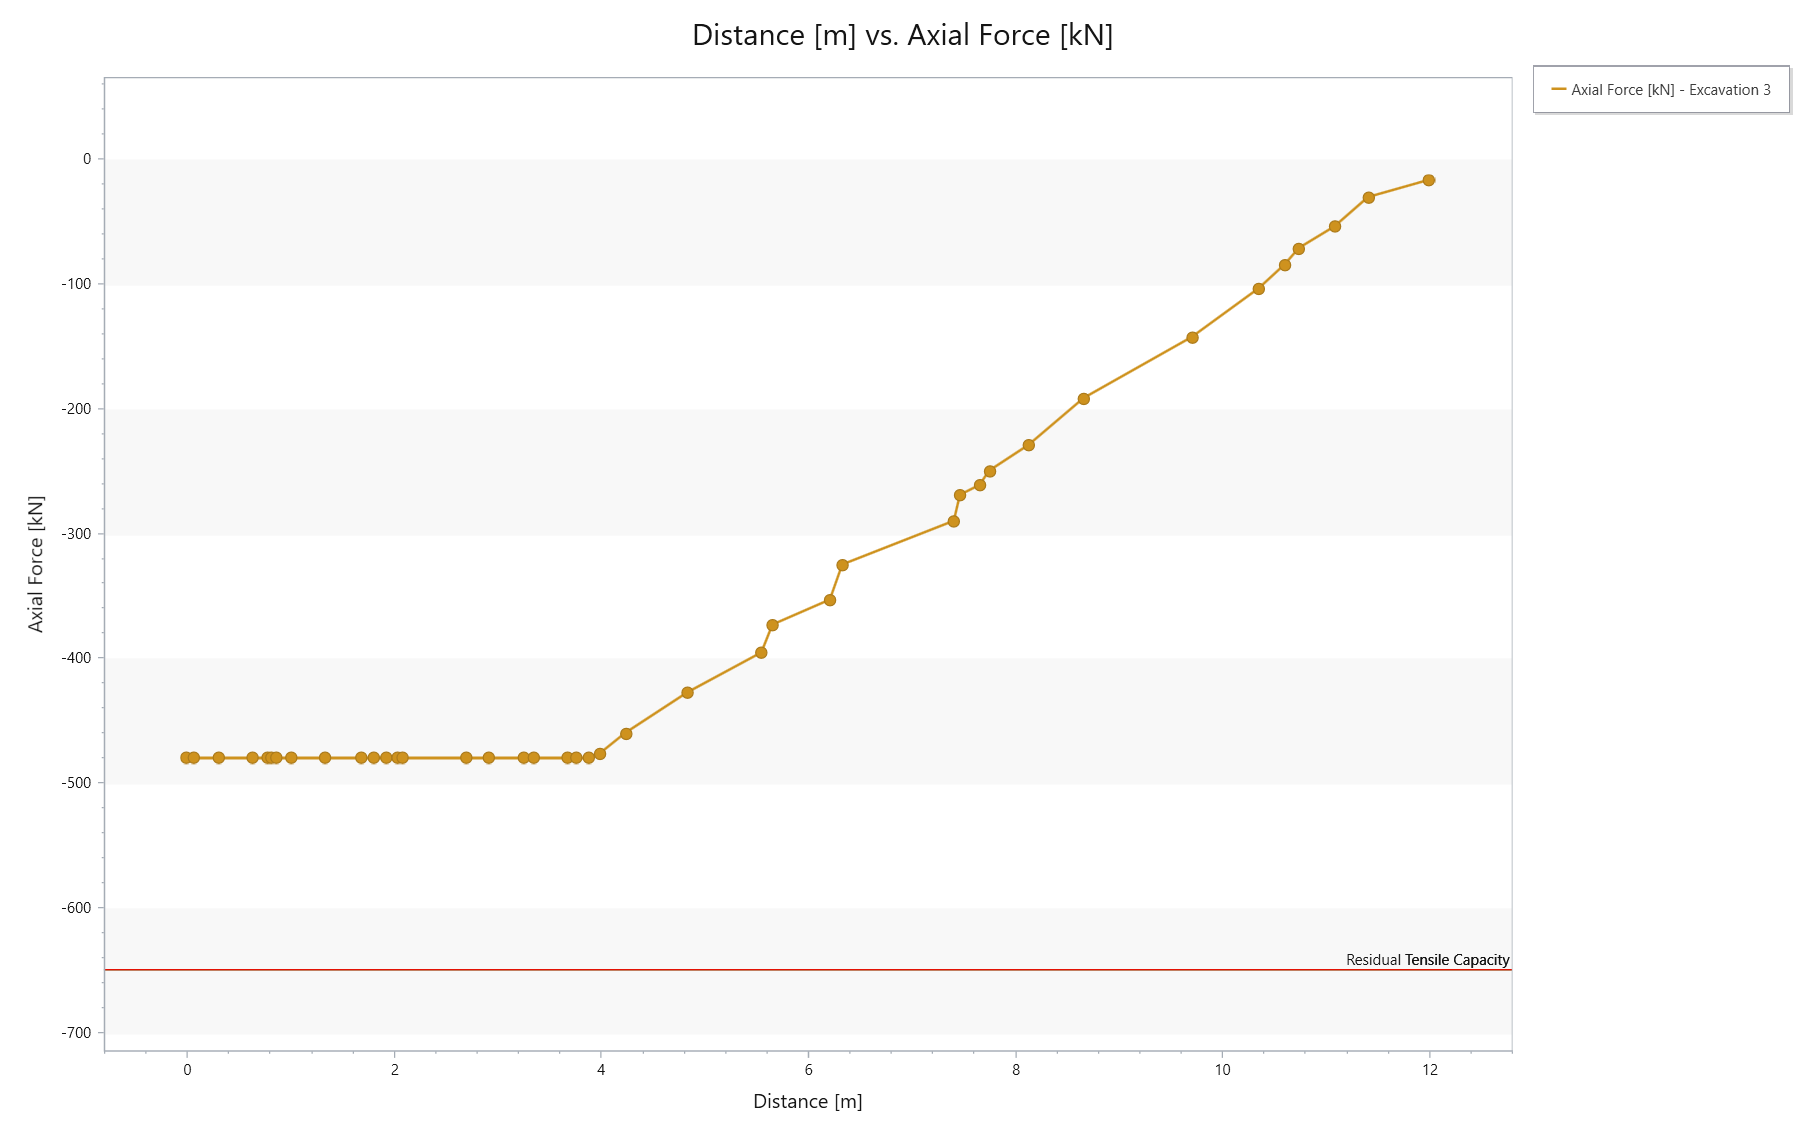The height and width of the screenshot is (1137, 1803).
Task: Select the data point near 6.2 m, -353 kN
Action: (x=830, y=600)
